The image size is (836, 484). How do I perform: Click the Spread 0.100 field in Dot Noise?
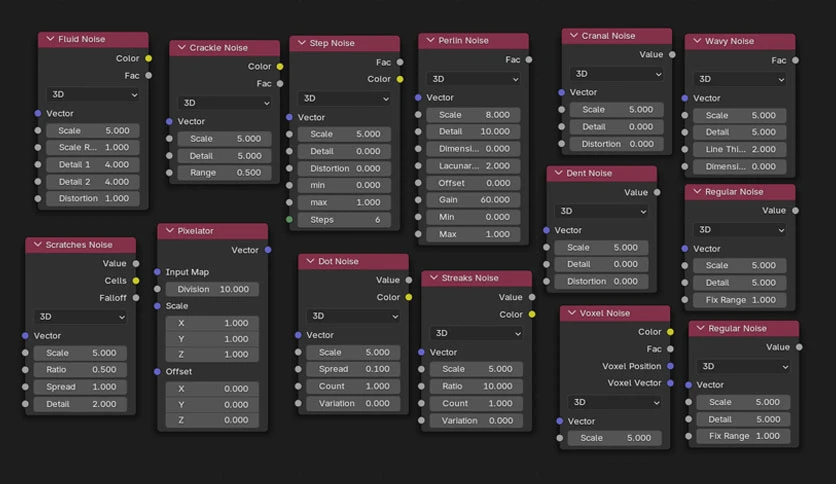[353, 369]
